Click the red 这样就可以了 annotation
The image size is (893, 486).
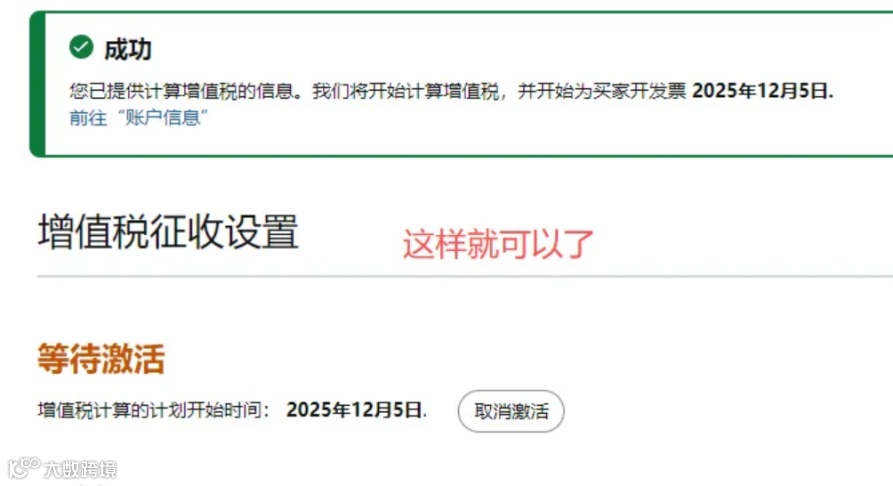498,244
